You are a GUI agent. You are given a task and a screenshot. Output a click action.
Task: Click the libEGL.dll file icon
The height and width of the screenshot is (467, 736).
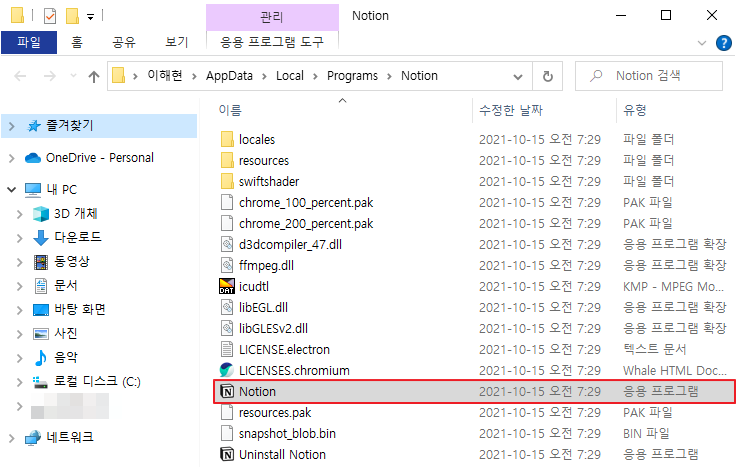(227, 307)
